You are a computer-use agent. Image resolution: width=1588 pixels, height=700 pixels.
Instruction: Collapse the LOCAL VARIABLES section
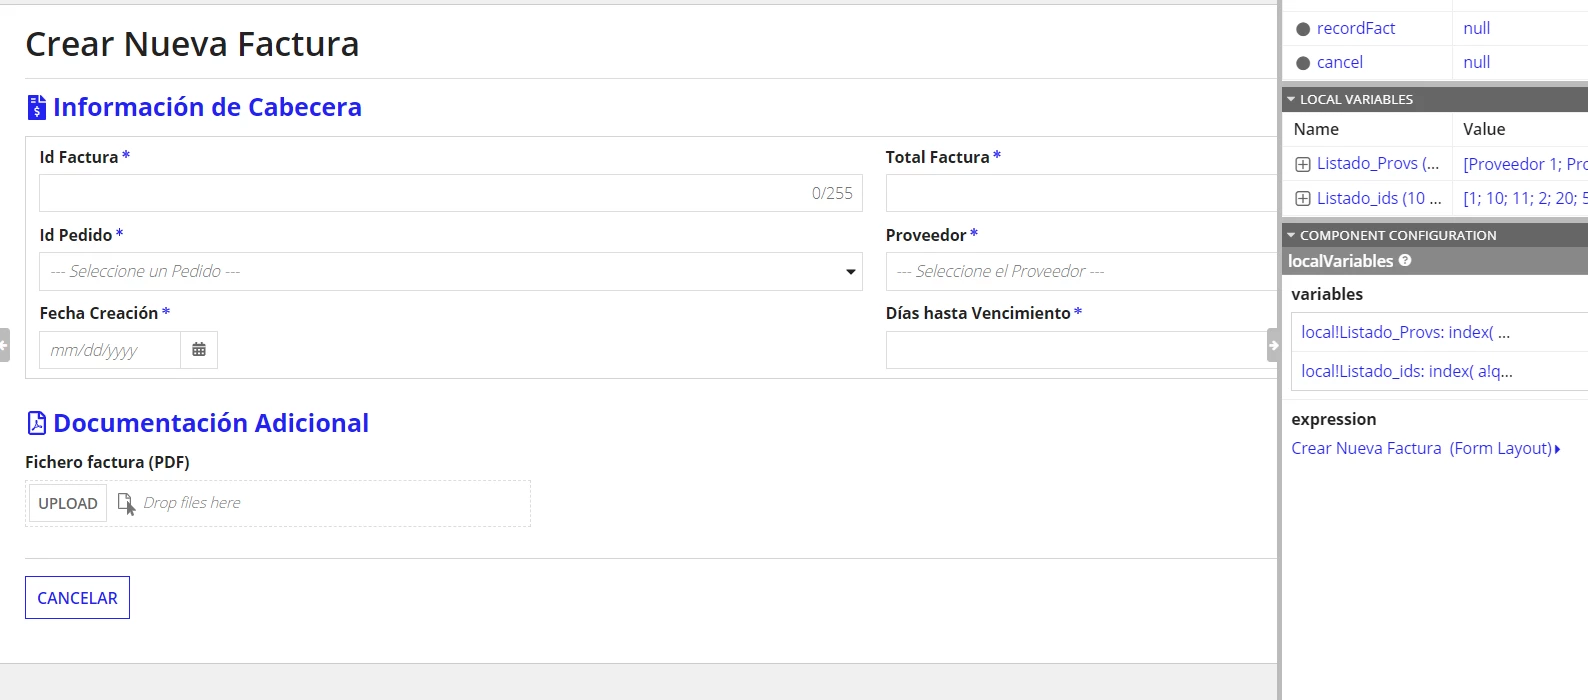pyautogui.click(x=1291, y=99)
